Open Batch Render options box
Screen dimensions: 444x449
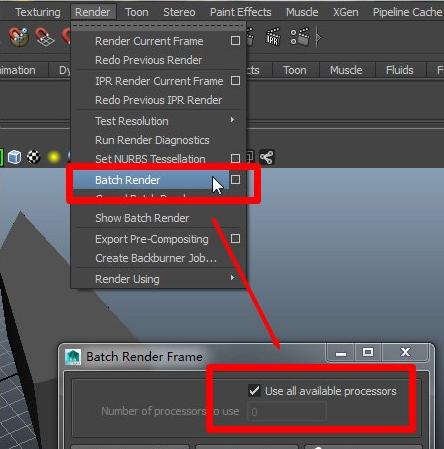pyautogui.click(x=235, y=180)
